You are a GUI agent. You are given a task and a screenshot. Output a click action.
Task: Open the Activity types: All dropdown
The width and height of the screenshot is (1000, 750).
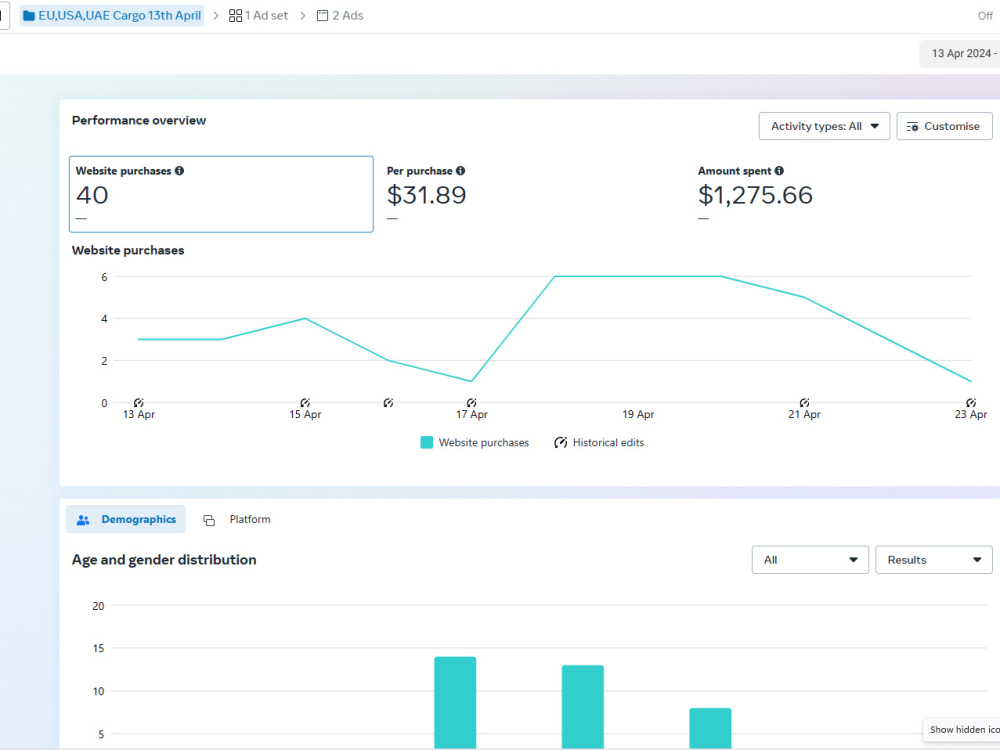coord(824,126)
